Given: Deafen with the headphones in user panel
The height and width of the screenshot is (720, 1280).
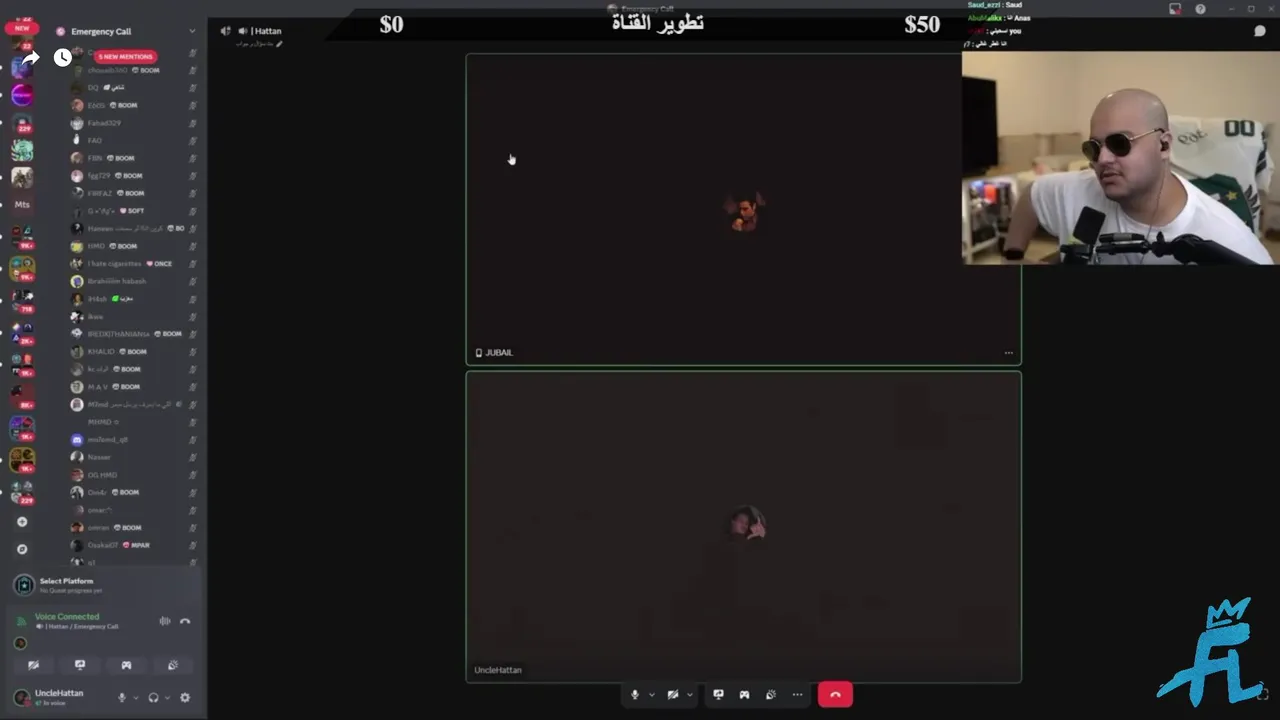Looking at the screenshot, I should pos(153,698).
